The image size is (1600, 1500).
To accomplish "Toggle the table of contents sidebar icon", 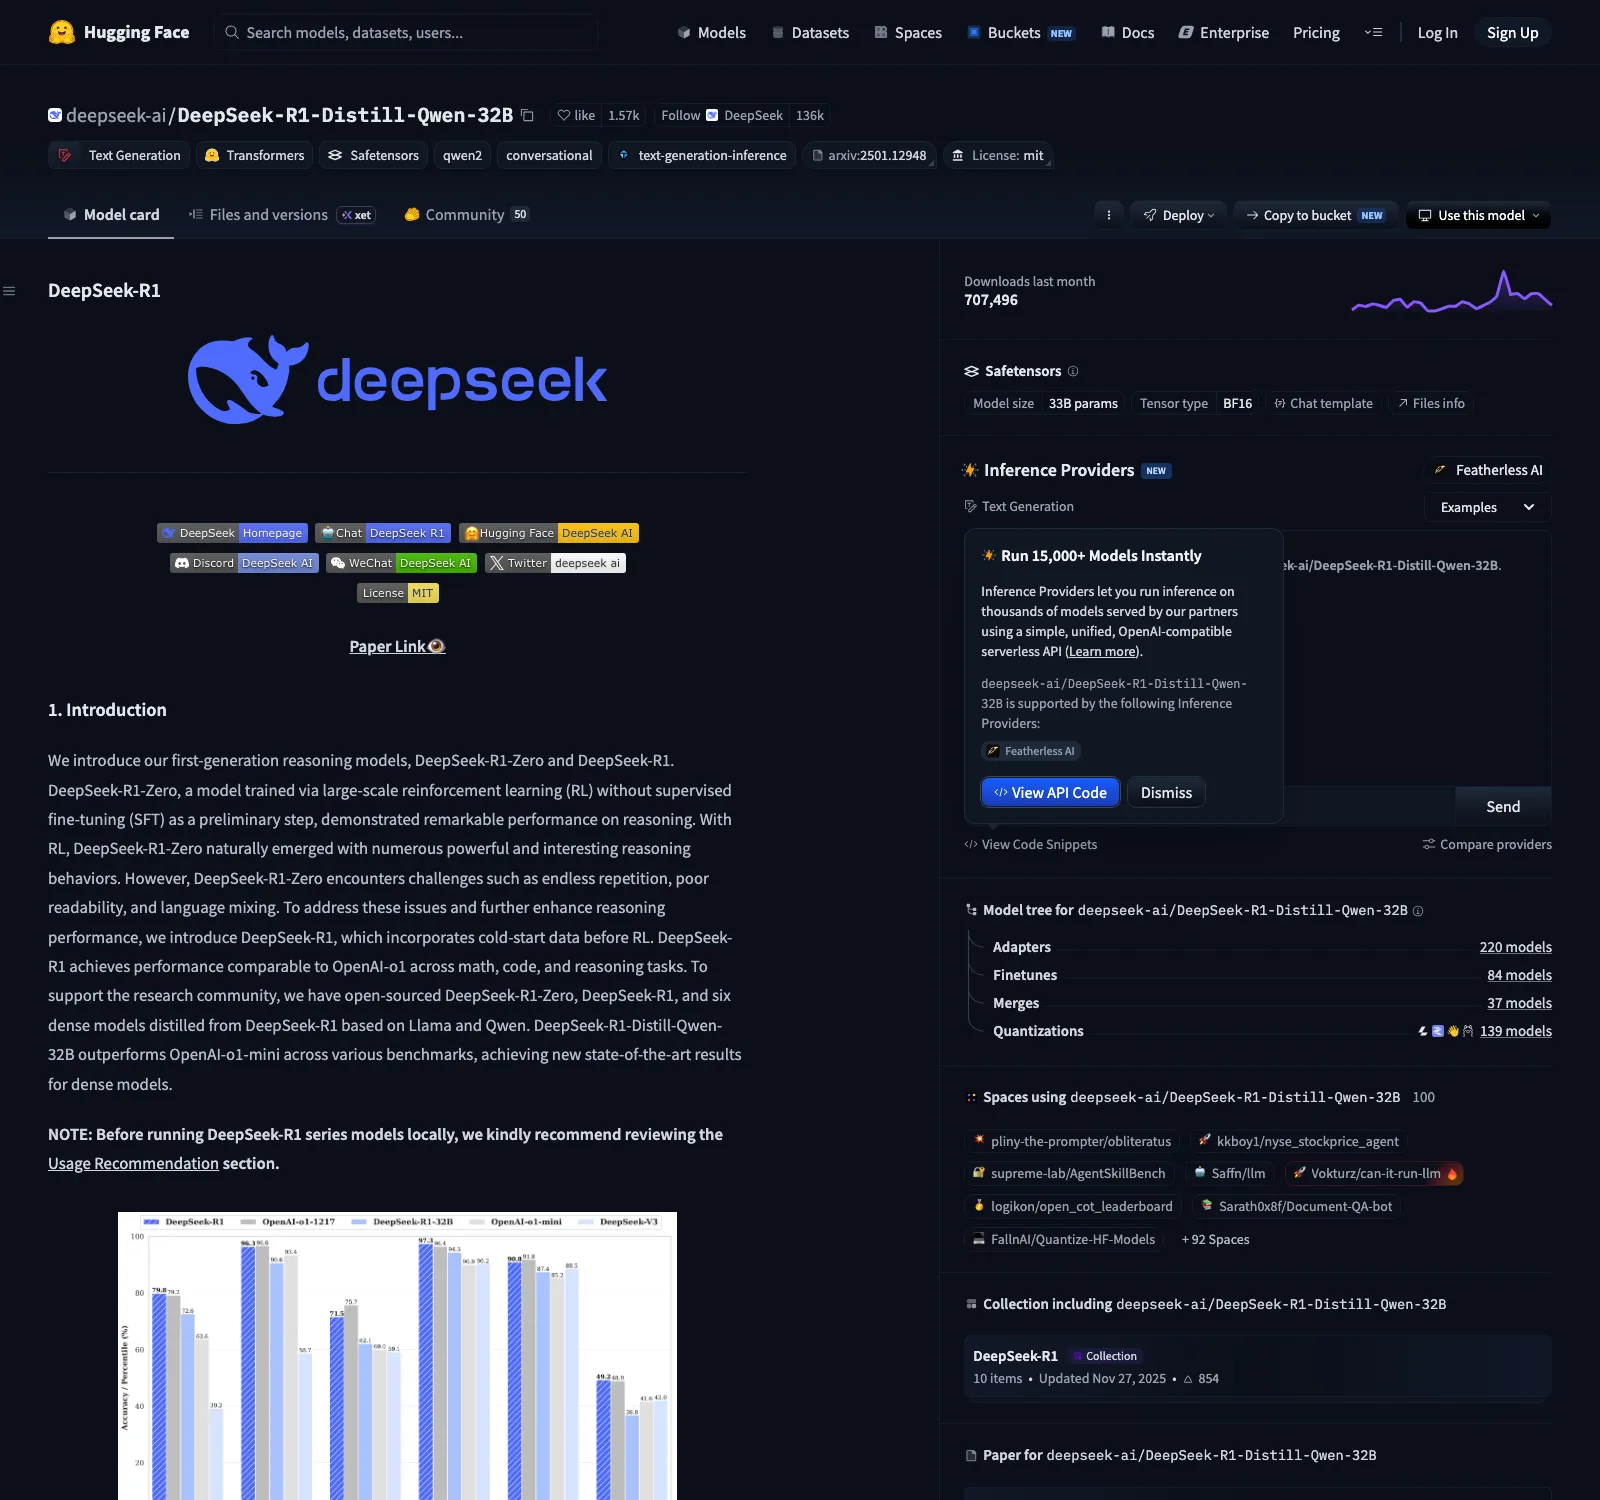I will (9, 291).
